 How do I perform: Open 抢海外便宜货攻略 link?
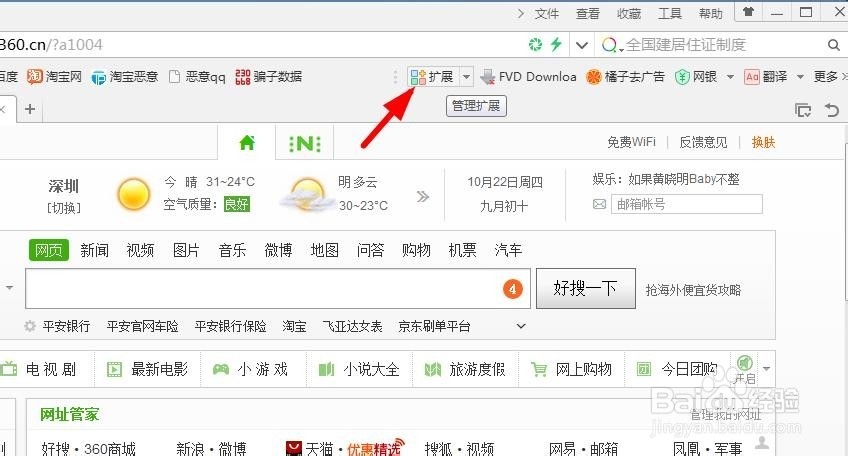693,290
